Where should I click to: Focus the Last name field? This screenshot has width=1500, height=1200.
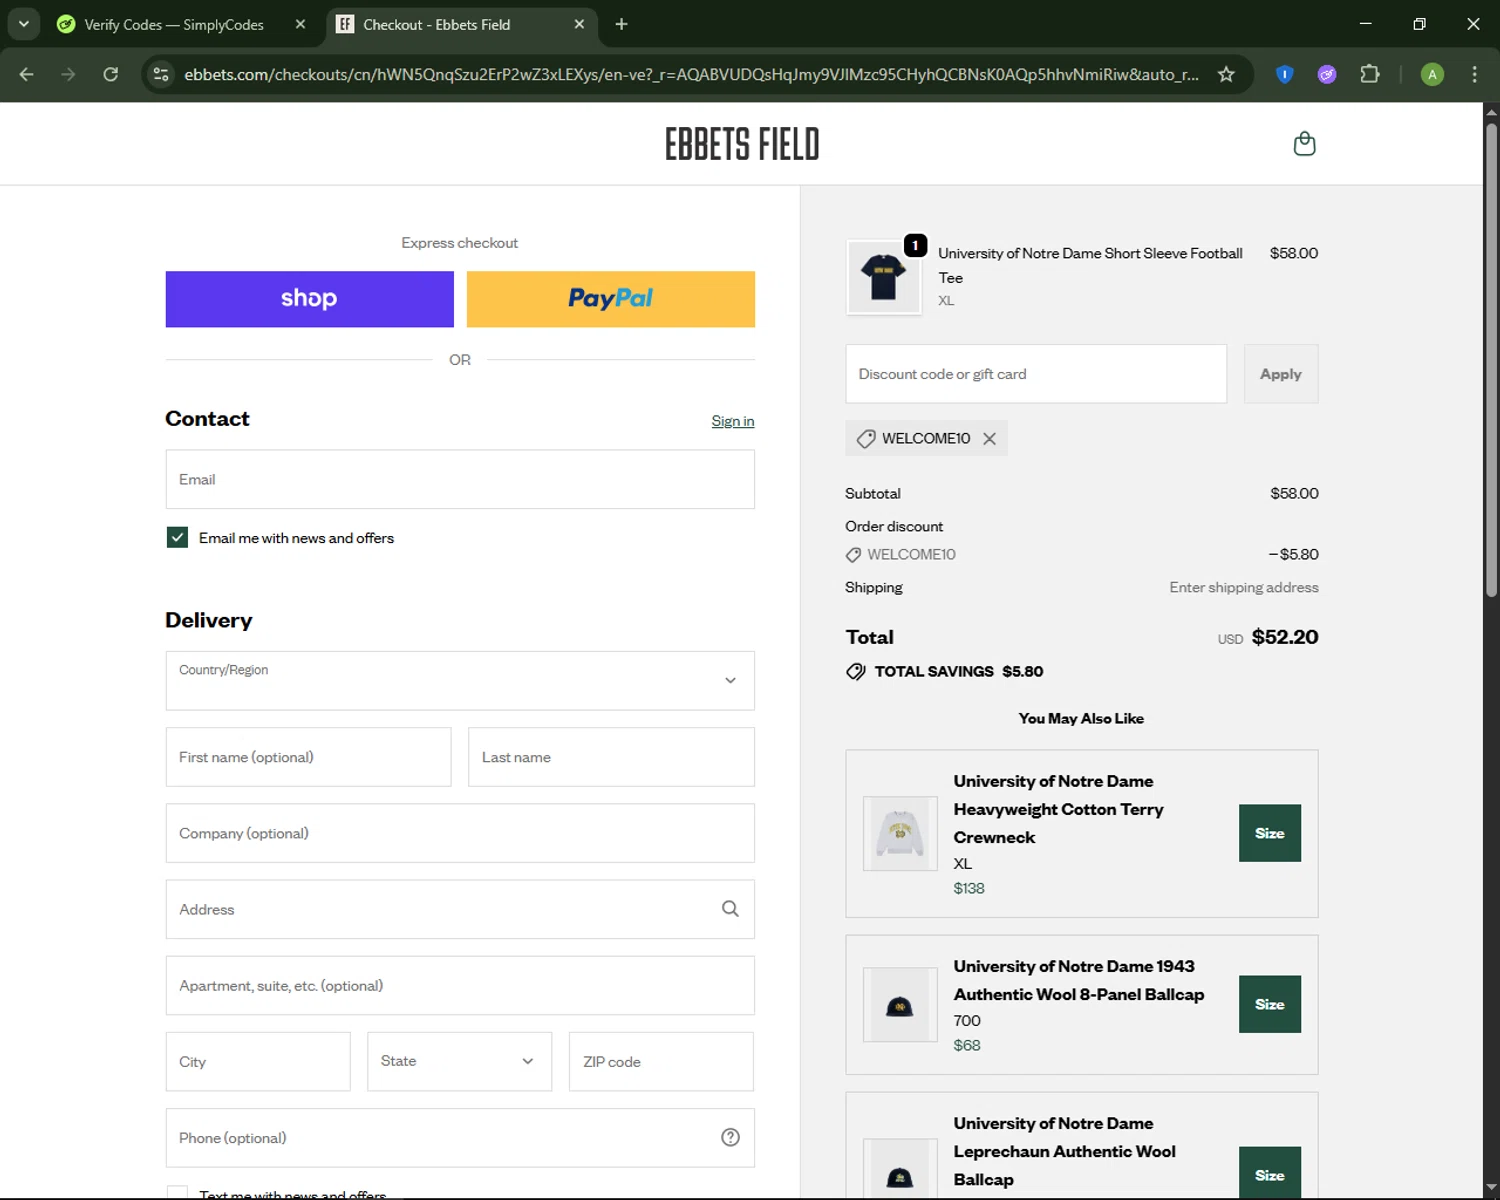[x=611, y=757]
